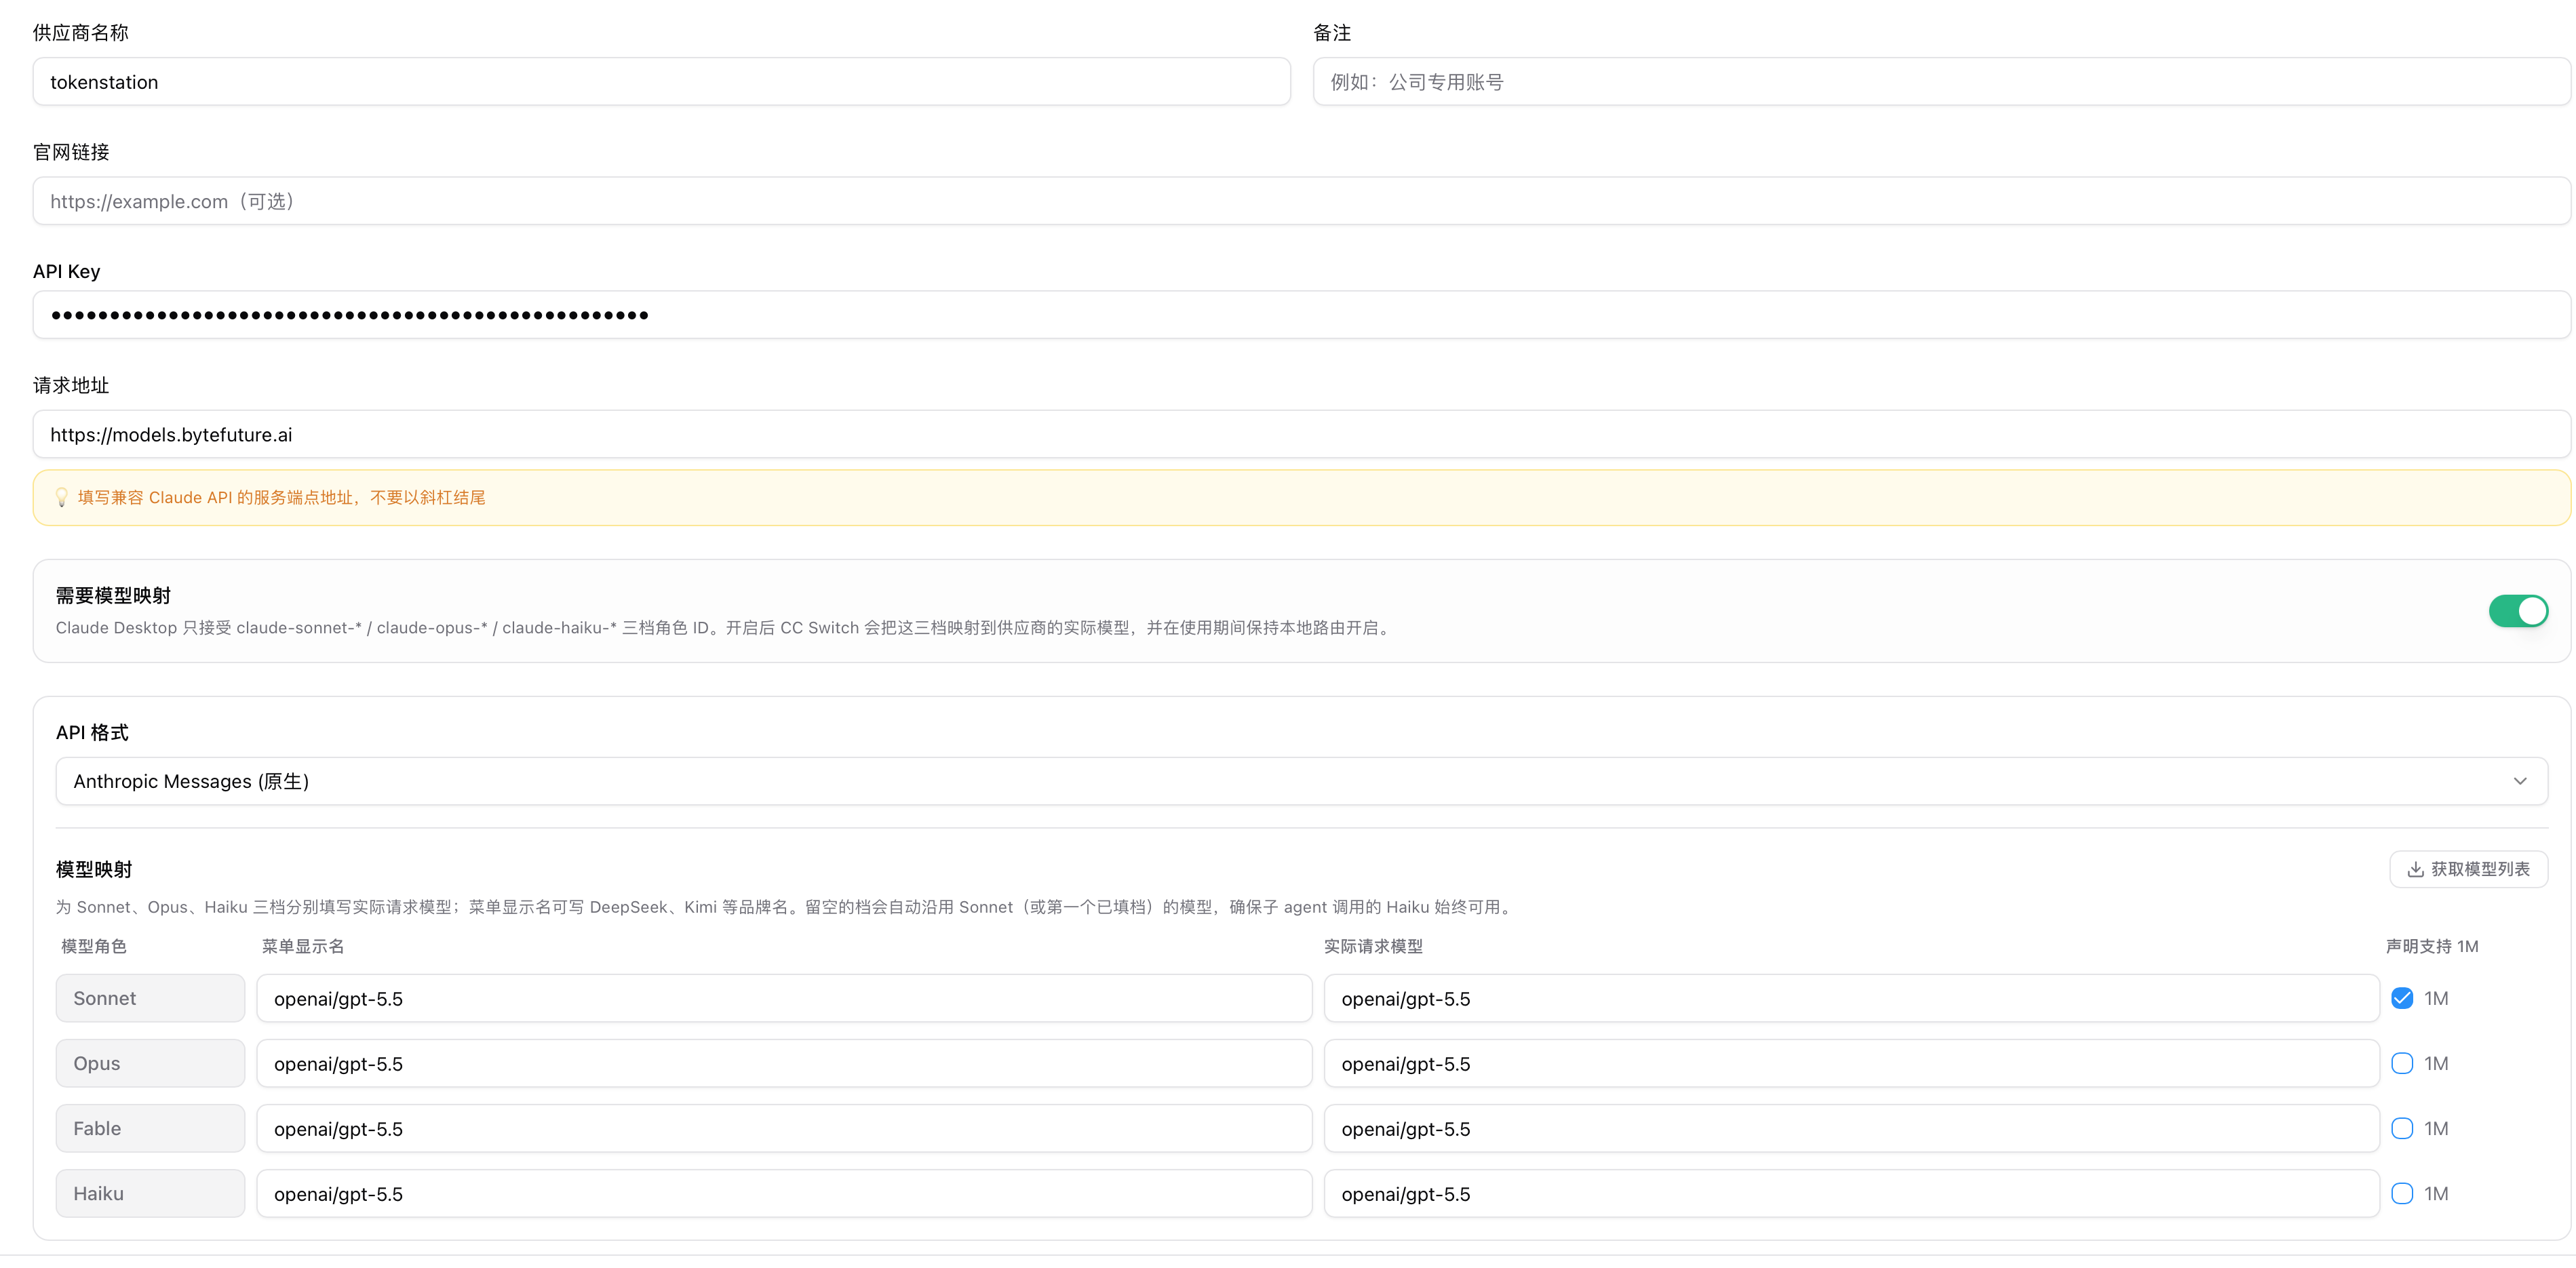The image size is (2576, 1268).
Task: Uncheck the Sonnet 1M checkbox
Action: tap(2402, 998)
